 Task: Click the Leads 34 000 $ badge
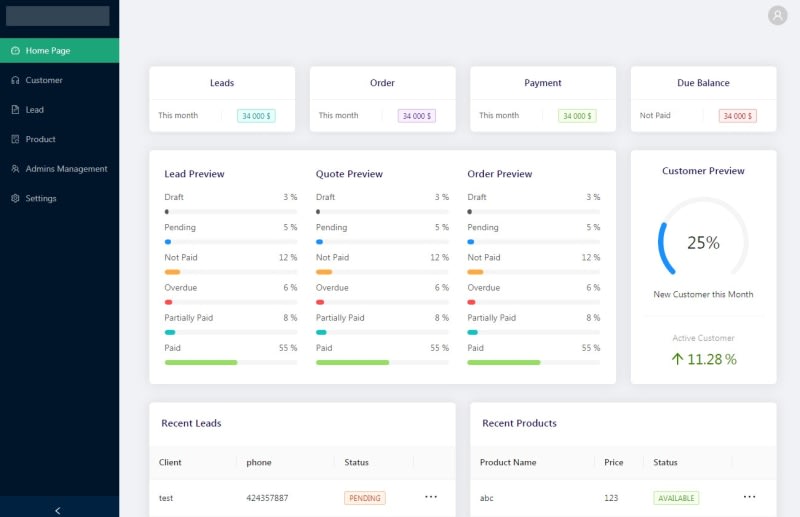tap(256, 116)
